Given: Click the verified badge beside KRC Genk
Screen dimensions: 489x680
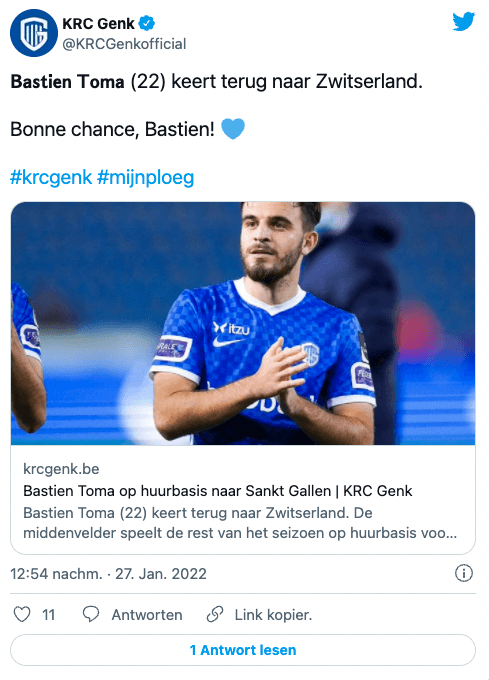Looking at the screenshot, I should [147, 23].
